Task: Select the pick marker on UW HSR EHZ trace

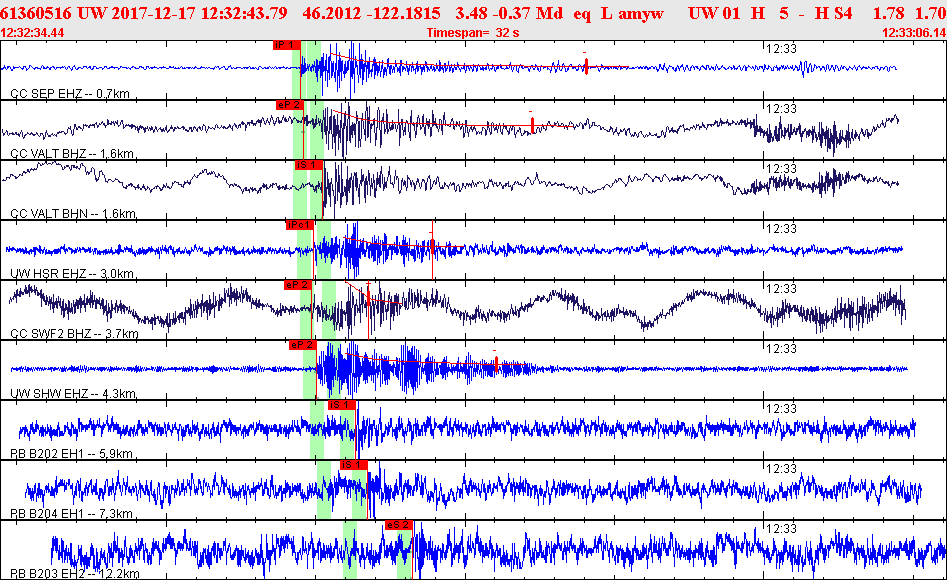Action: coord(300,225)
